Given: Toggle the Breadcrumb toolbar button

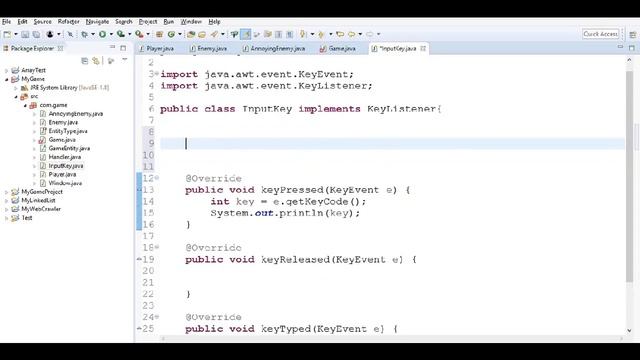Looking at the screenshot, I should 234,34.
